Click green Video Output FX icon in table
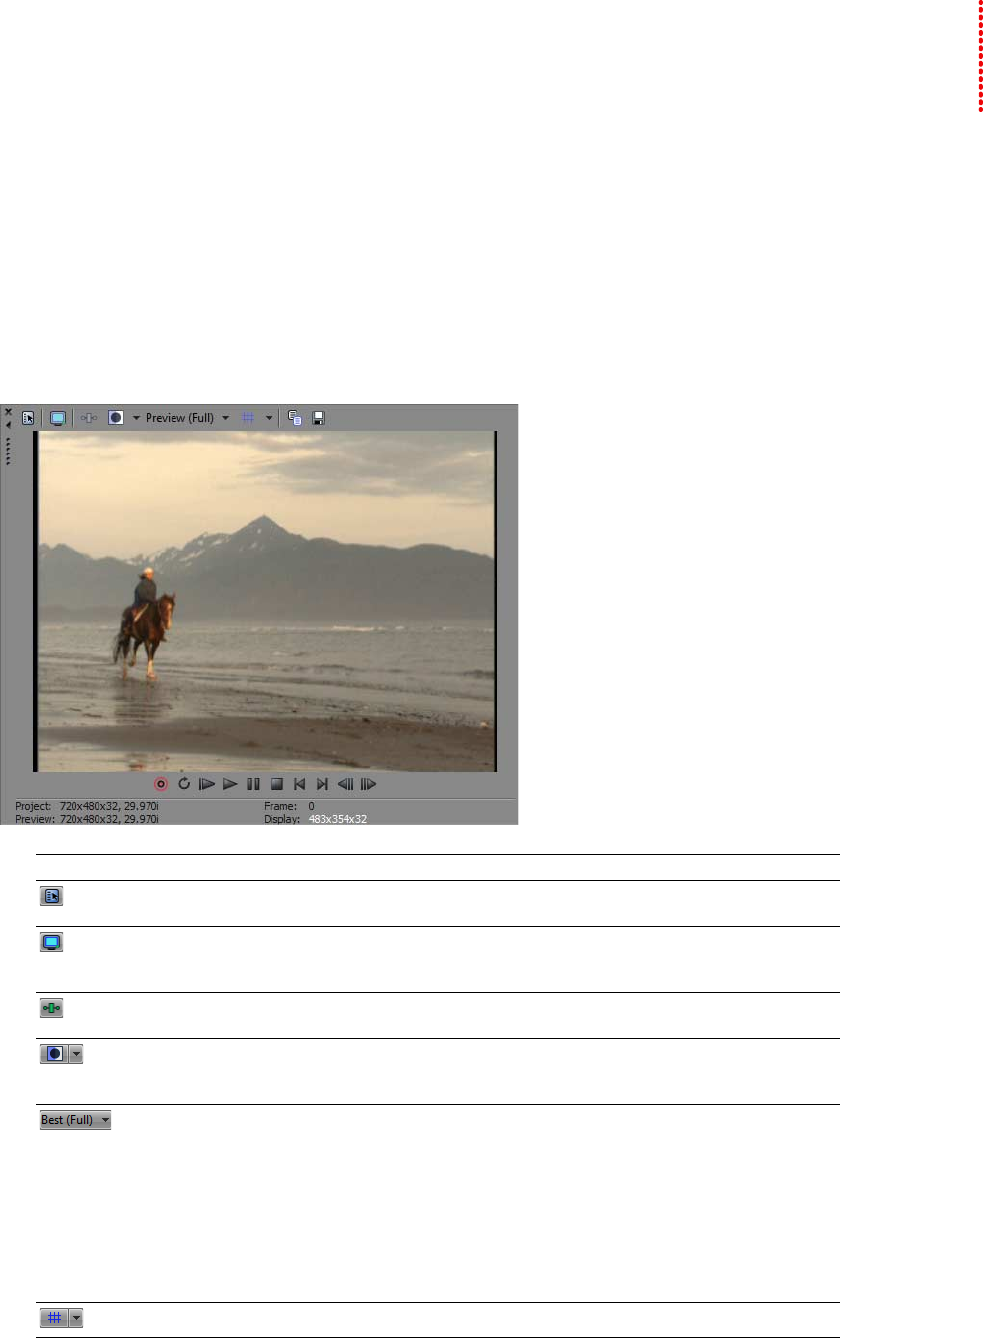This screenshot has width=983, height=1338. coord(51,1008)
